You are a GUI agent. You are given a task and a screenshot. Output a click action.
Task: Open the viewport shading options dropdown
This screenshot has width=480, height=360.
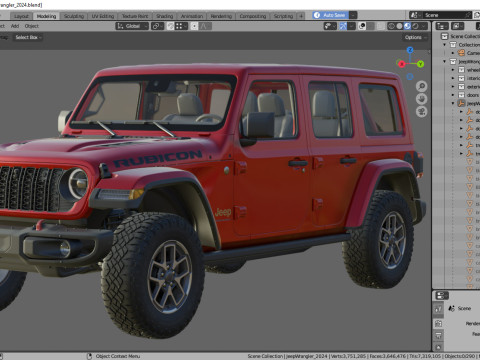point(424,26)
